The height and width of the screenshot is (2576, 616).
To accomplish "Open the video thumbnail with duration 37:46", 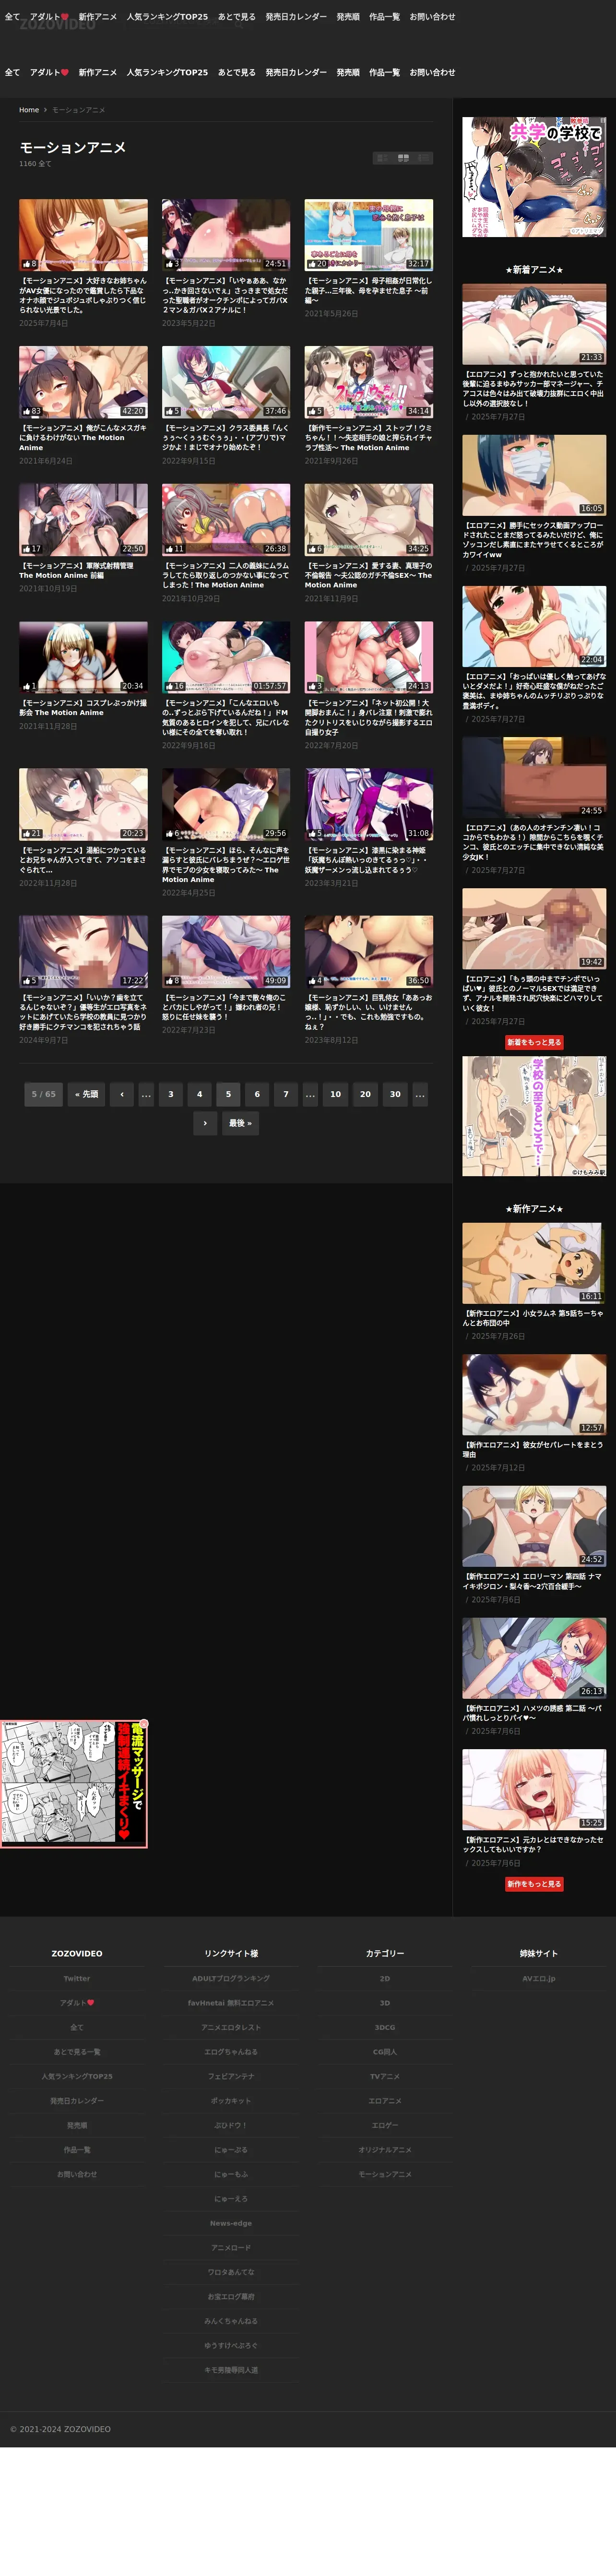I will point(226,382).
